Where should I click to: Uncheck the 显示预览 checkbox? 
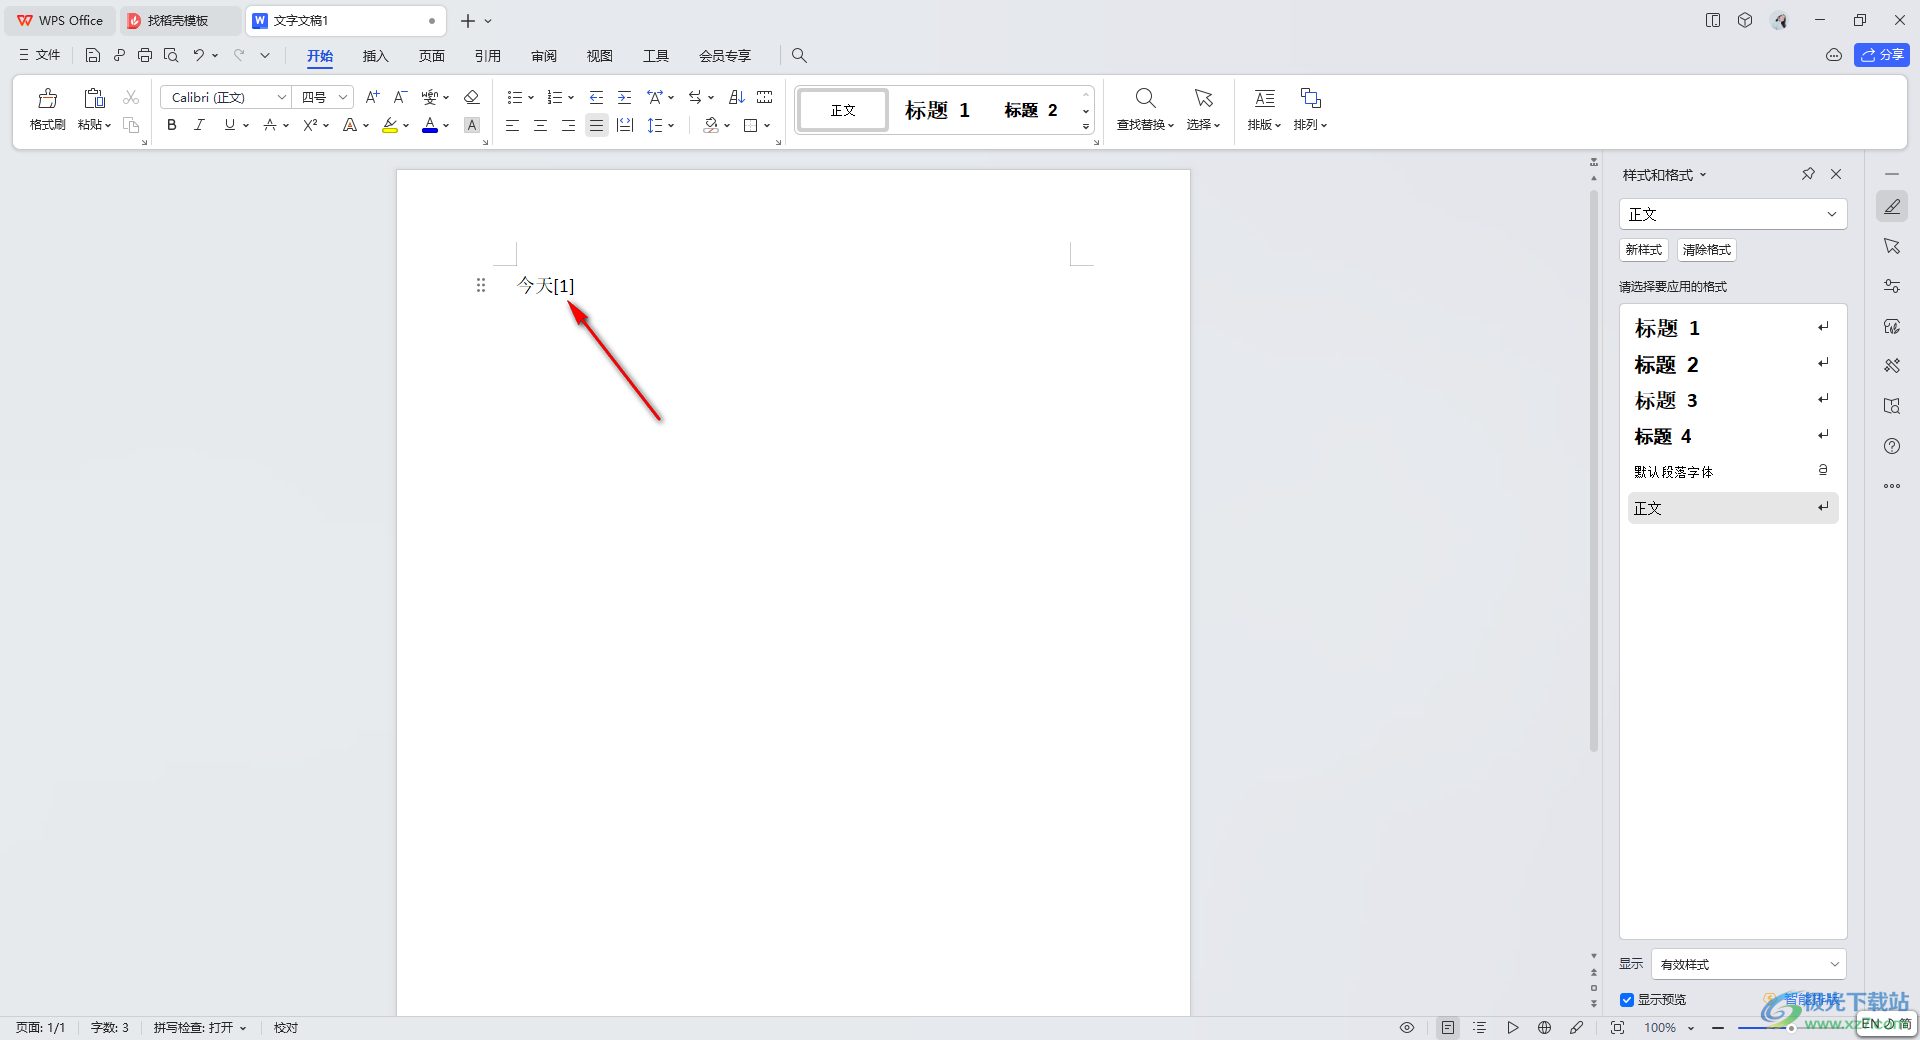tap(1627, 1000)
